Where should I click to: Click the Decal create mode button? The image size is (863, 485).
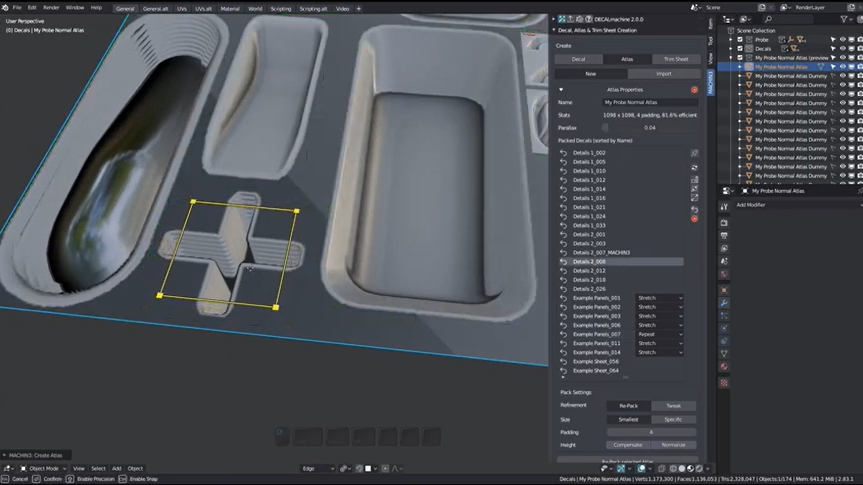point(578,59)
